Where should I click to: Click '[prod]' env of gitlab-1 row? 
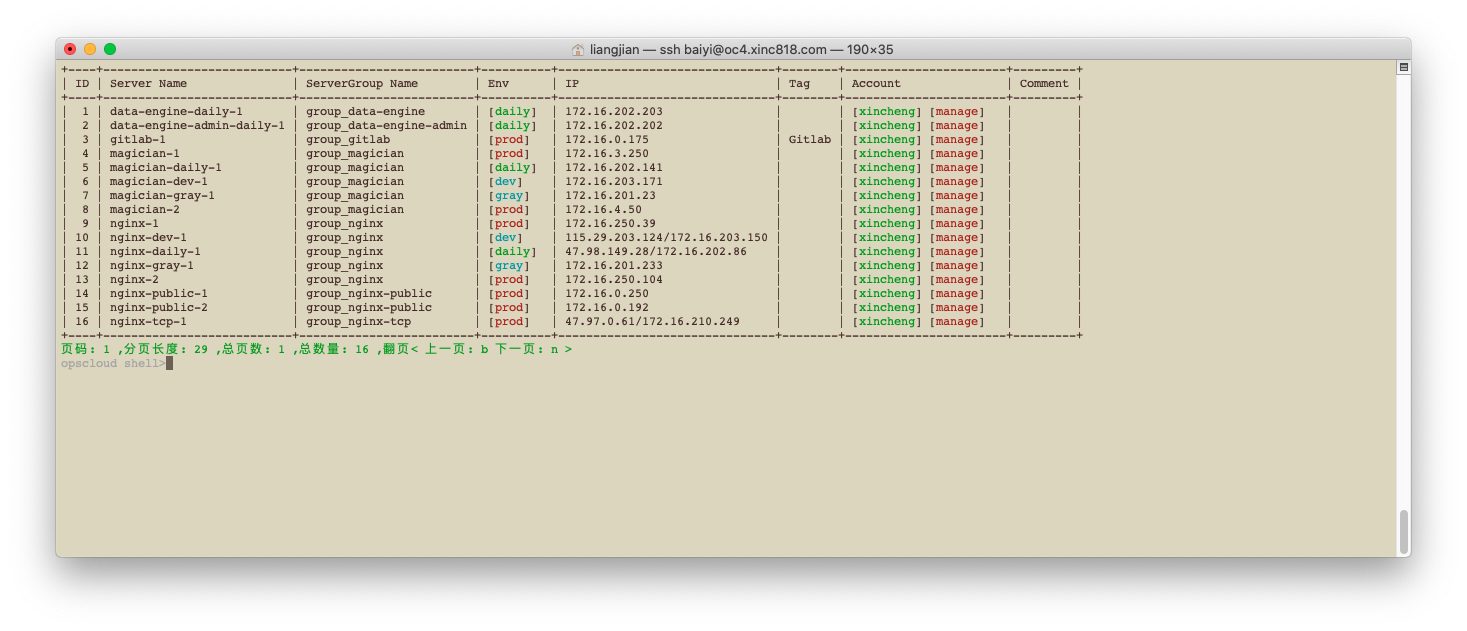pos(509,140)
